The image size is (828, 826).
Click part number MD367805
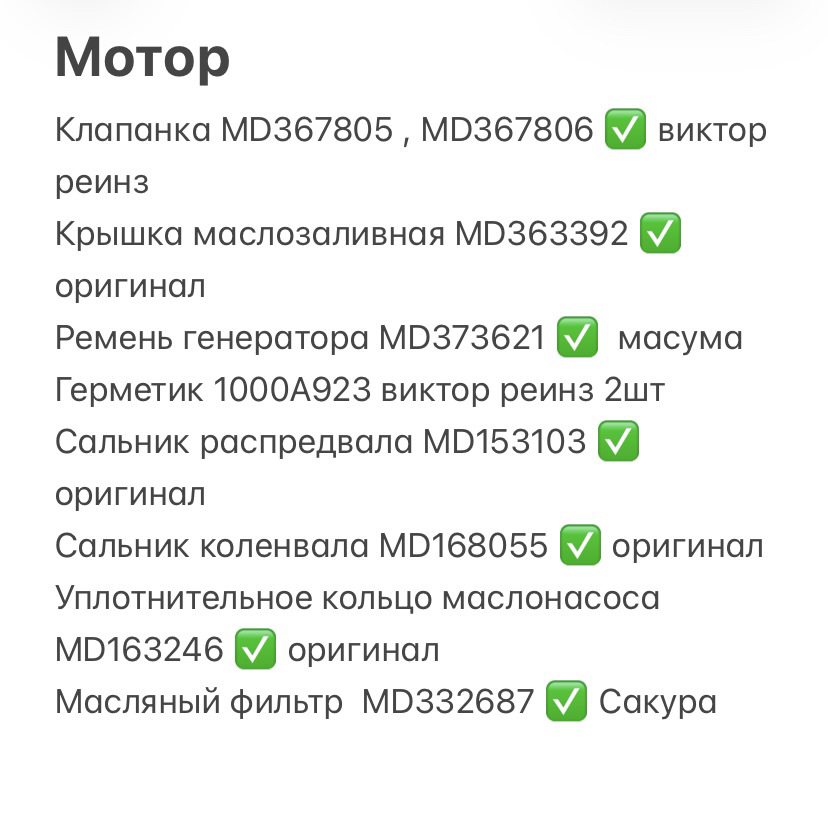point(307,131)
